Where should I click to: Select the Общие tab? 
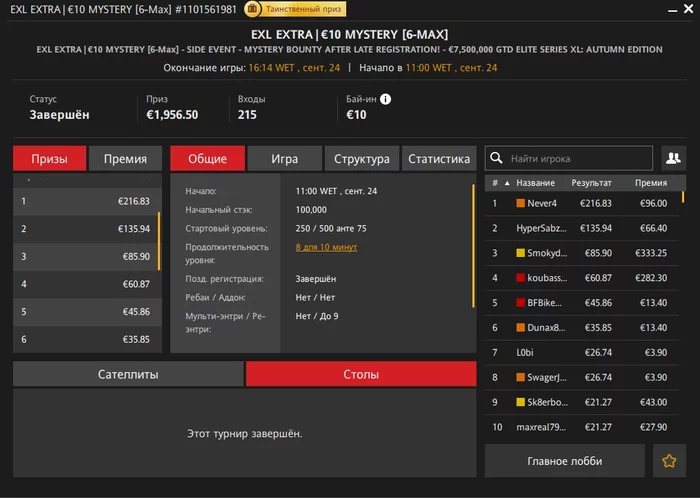(x=208, y=158)
